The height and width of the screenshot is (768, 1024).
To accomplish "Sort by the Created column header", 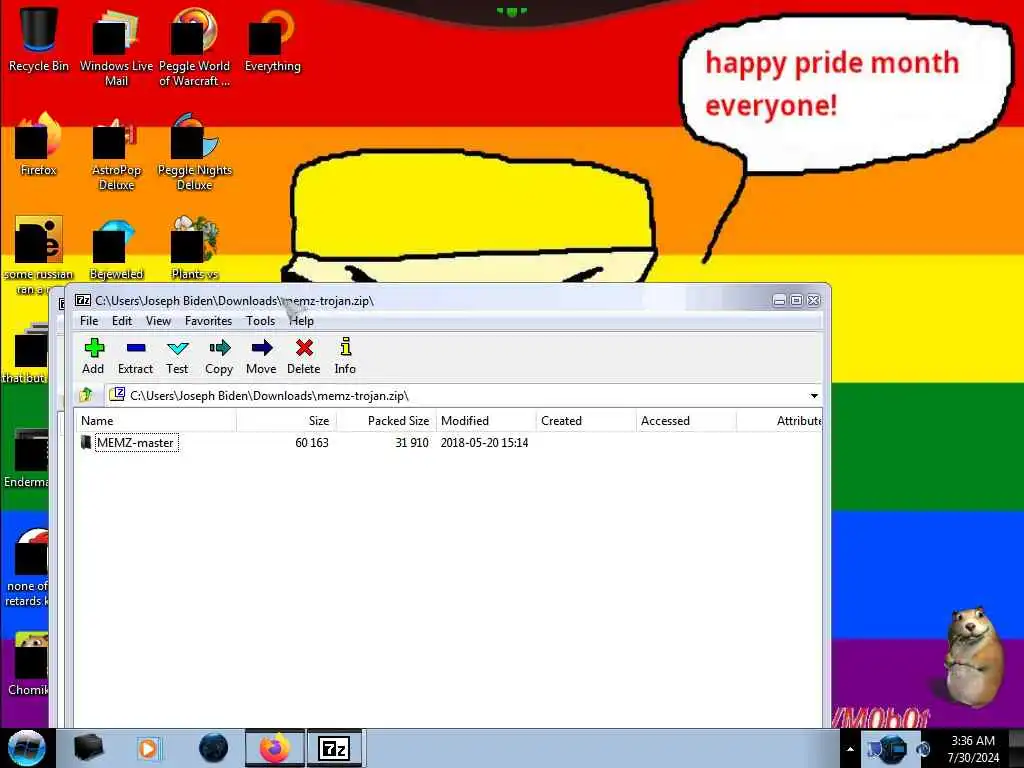I will pos(586,421).
